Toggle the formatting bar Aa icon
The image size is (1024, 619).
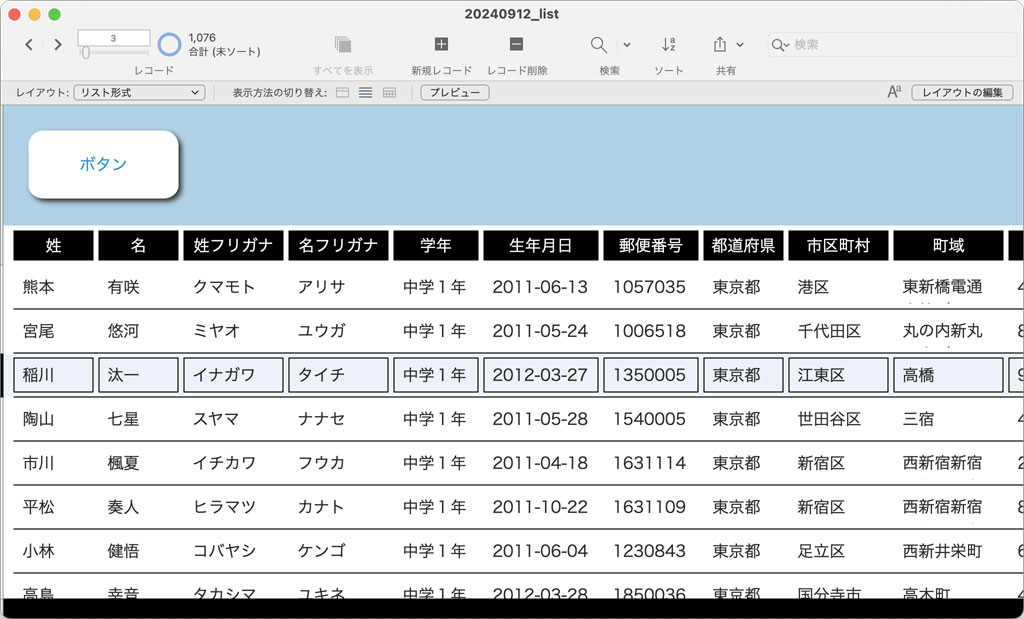click(894, 92)
